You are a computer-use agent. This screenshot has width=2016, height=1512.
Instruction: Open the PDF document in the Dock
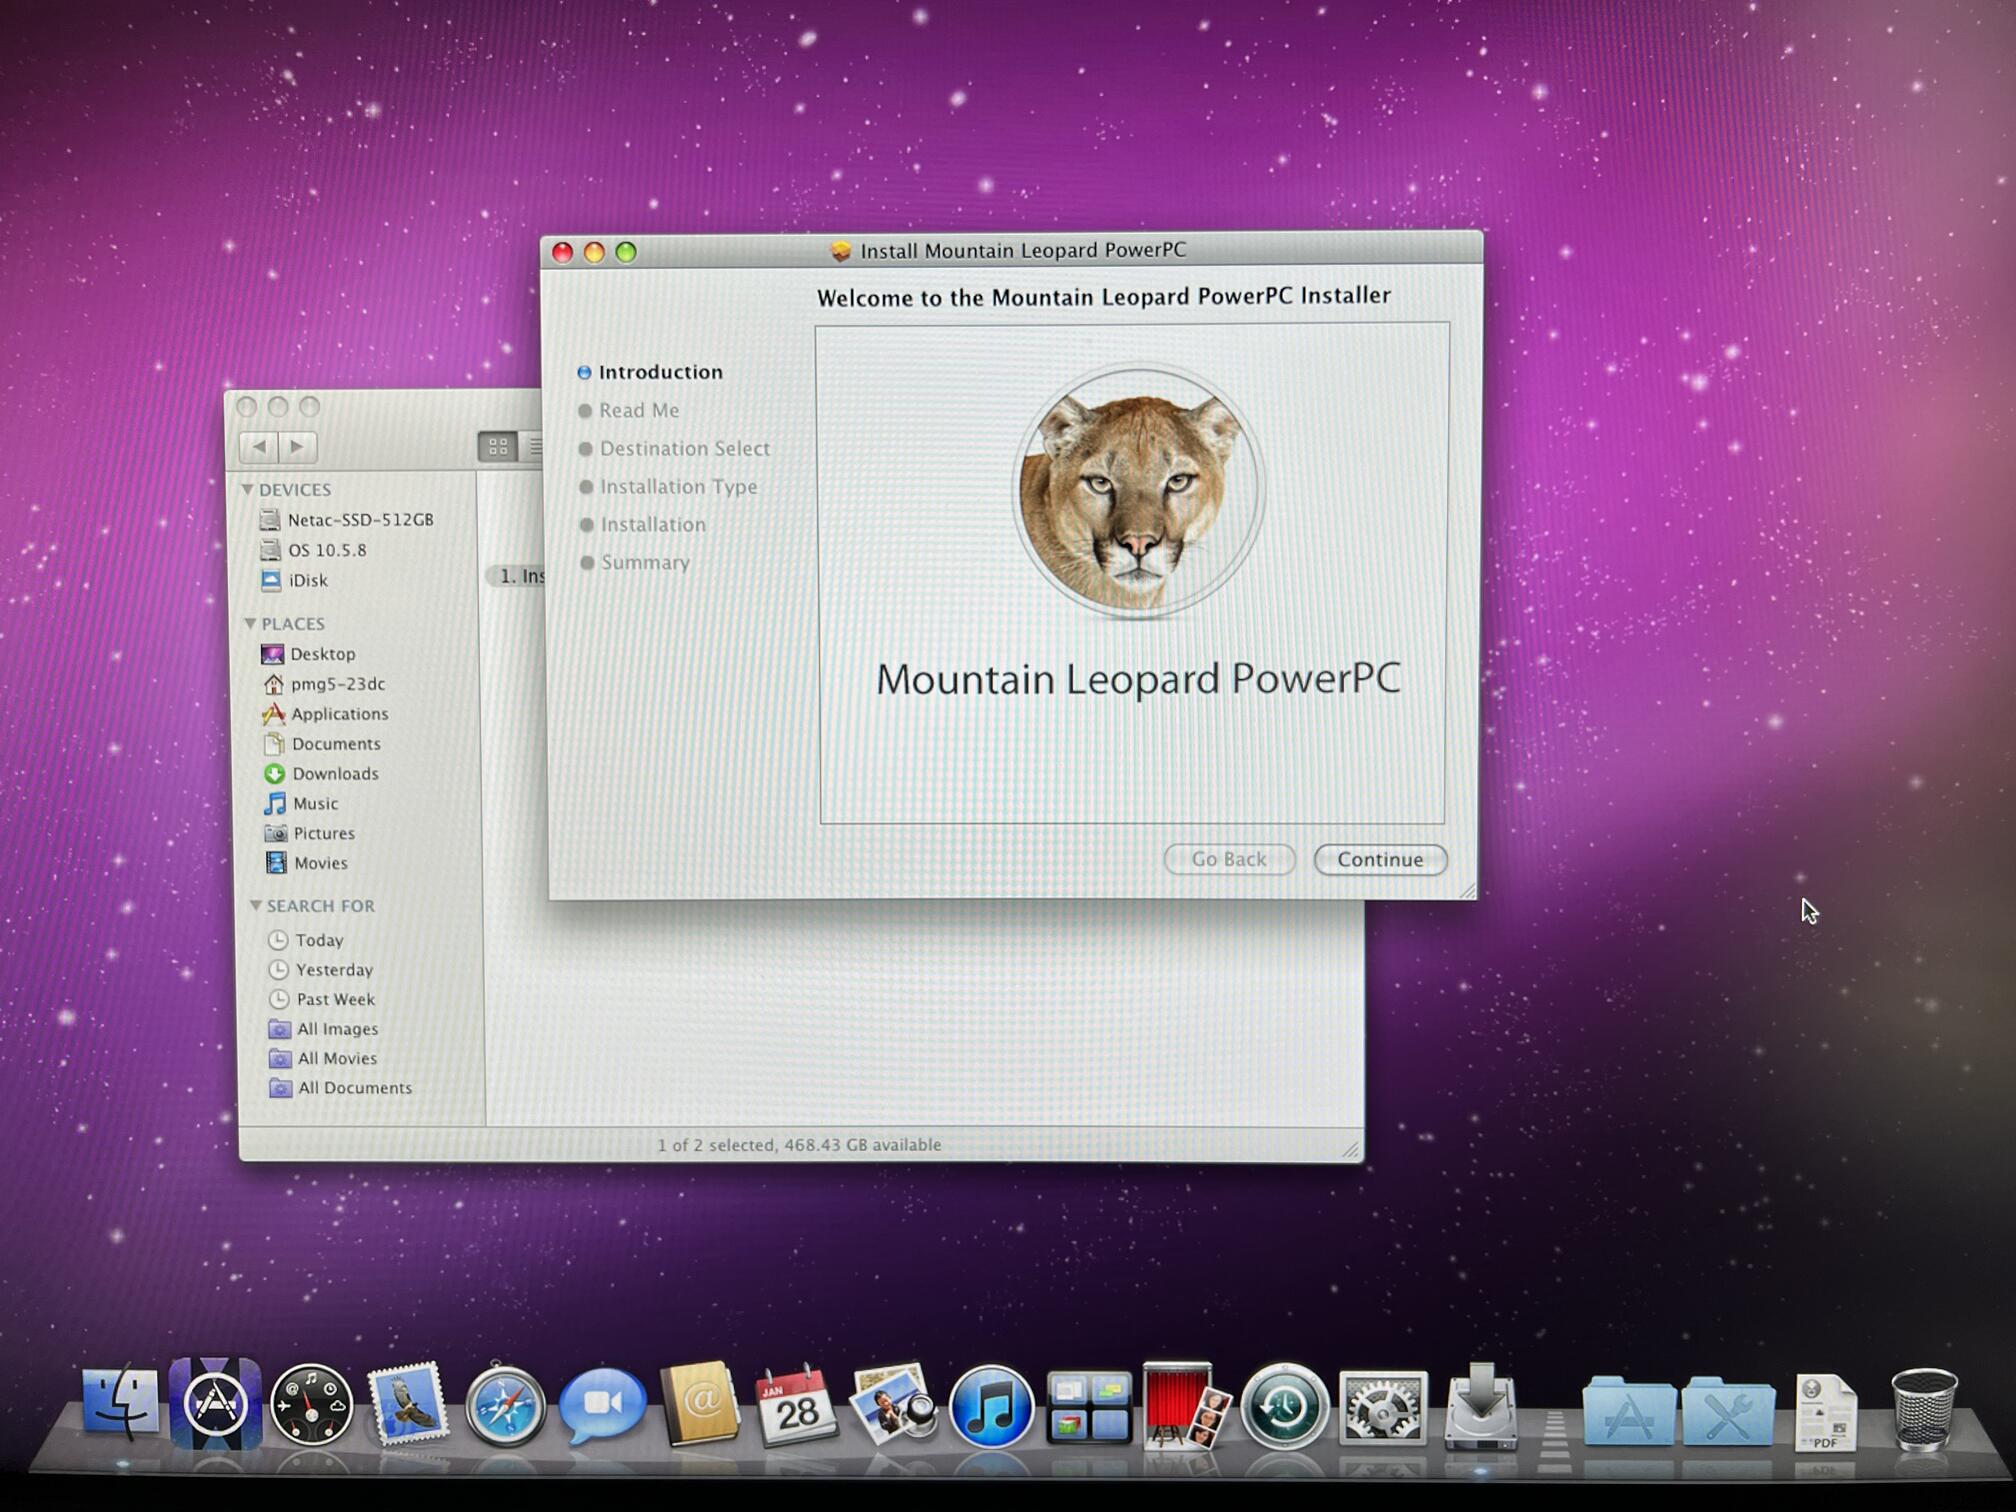click(x=1825, y=1411)
